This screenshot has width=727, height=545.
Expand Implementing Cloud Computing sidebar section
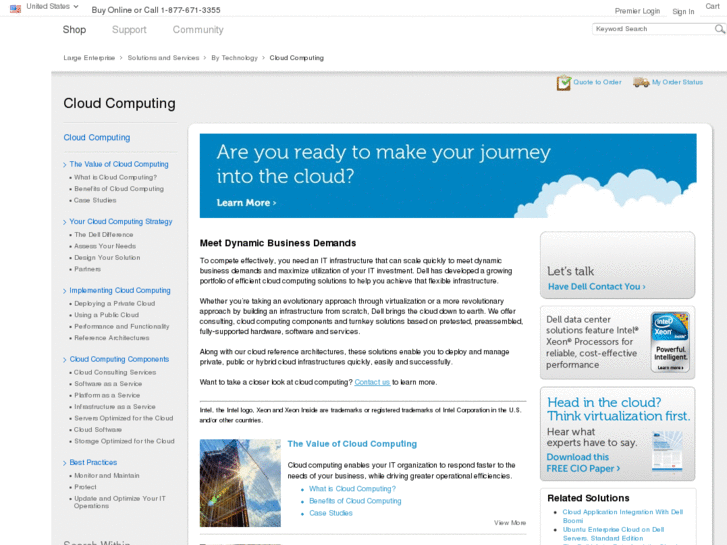[x=120, y=290]
